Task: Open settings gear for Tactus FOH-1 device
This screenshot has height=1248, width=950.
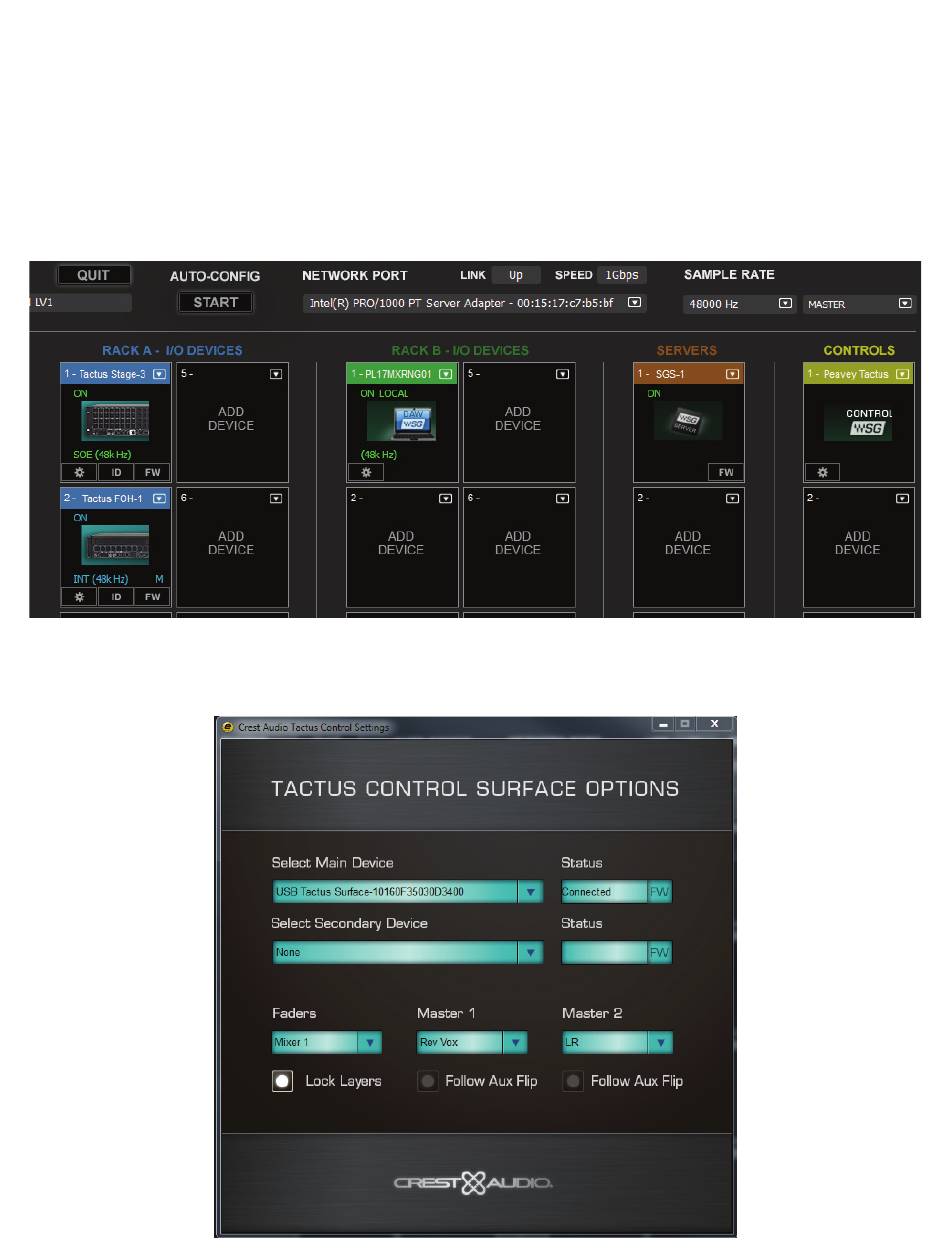Action: [x=79, y=596]
